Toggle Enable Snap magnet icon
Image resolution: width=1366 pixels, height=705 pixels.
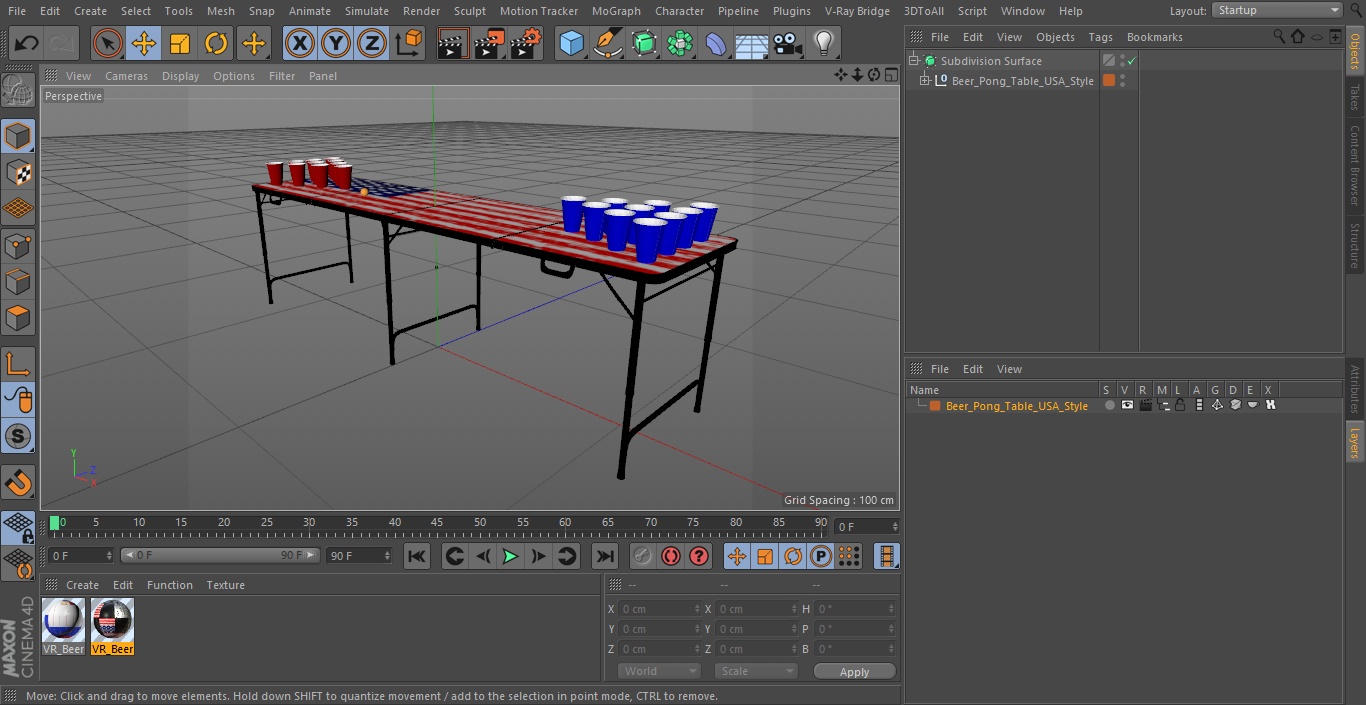tap(18, 482)
